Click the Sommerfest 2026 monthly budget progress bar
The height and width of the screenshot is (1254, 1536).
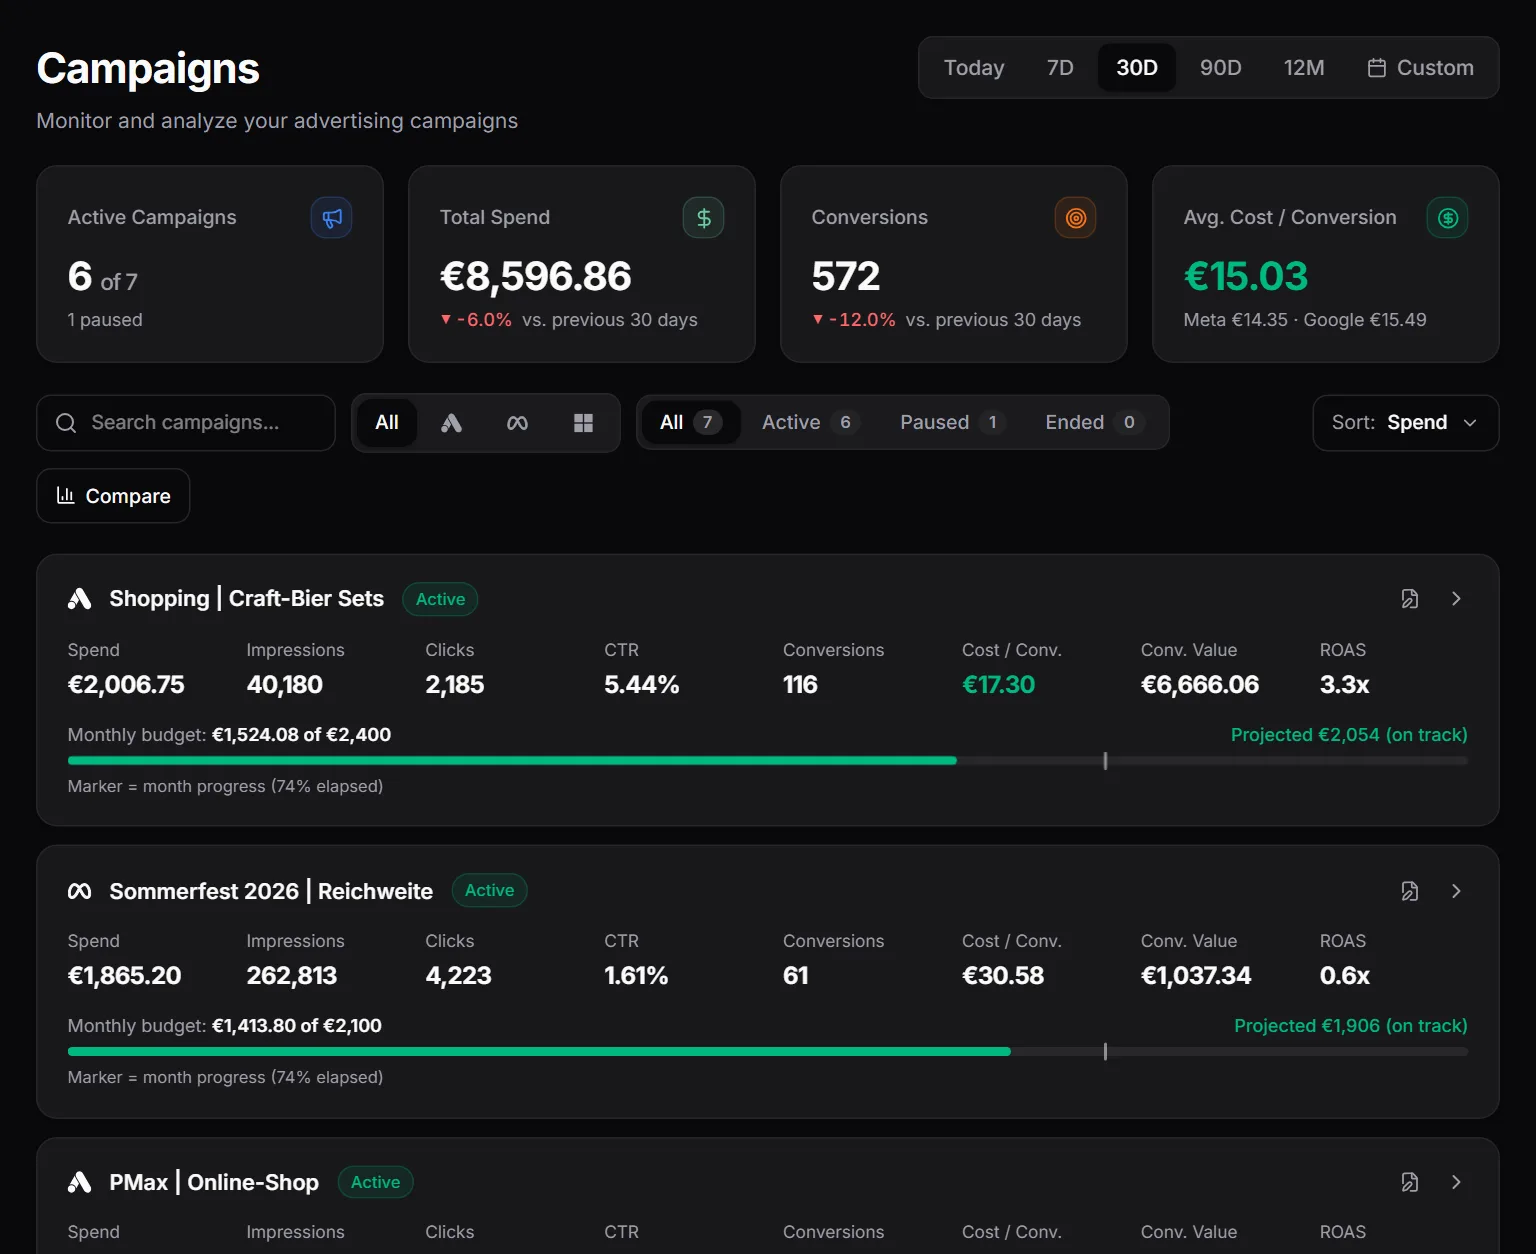tap(768, 1052)
